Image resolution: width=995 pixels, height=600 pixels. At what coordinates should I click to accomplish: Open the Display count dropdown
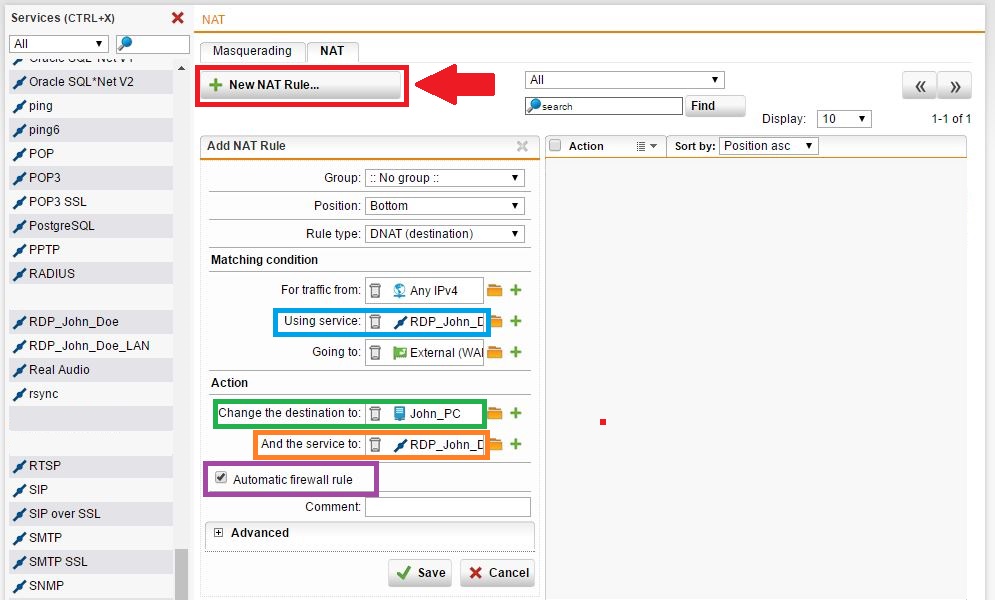point(844,119)
